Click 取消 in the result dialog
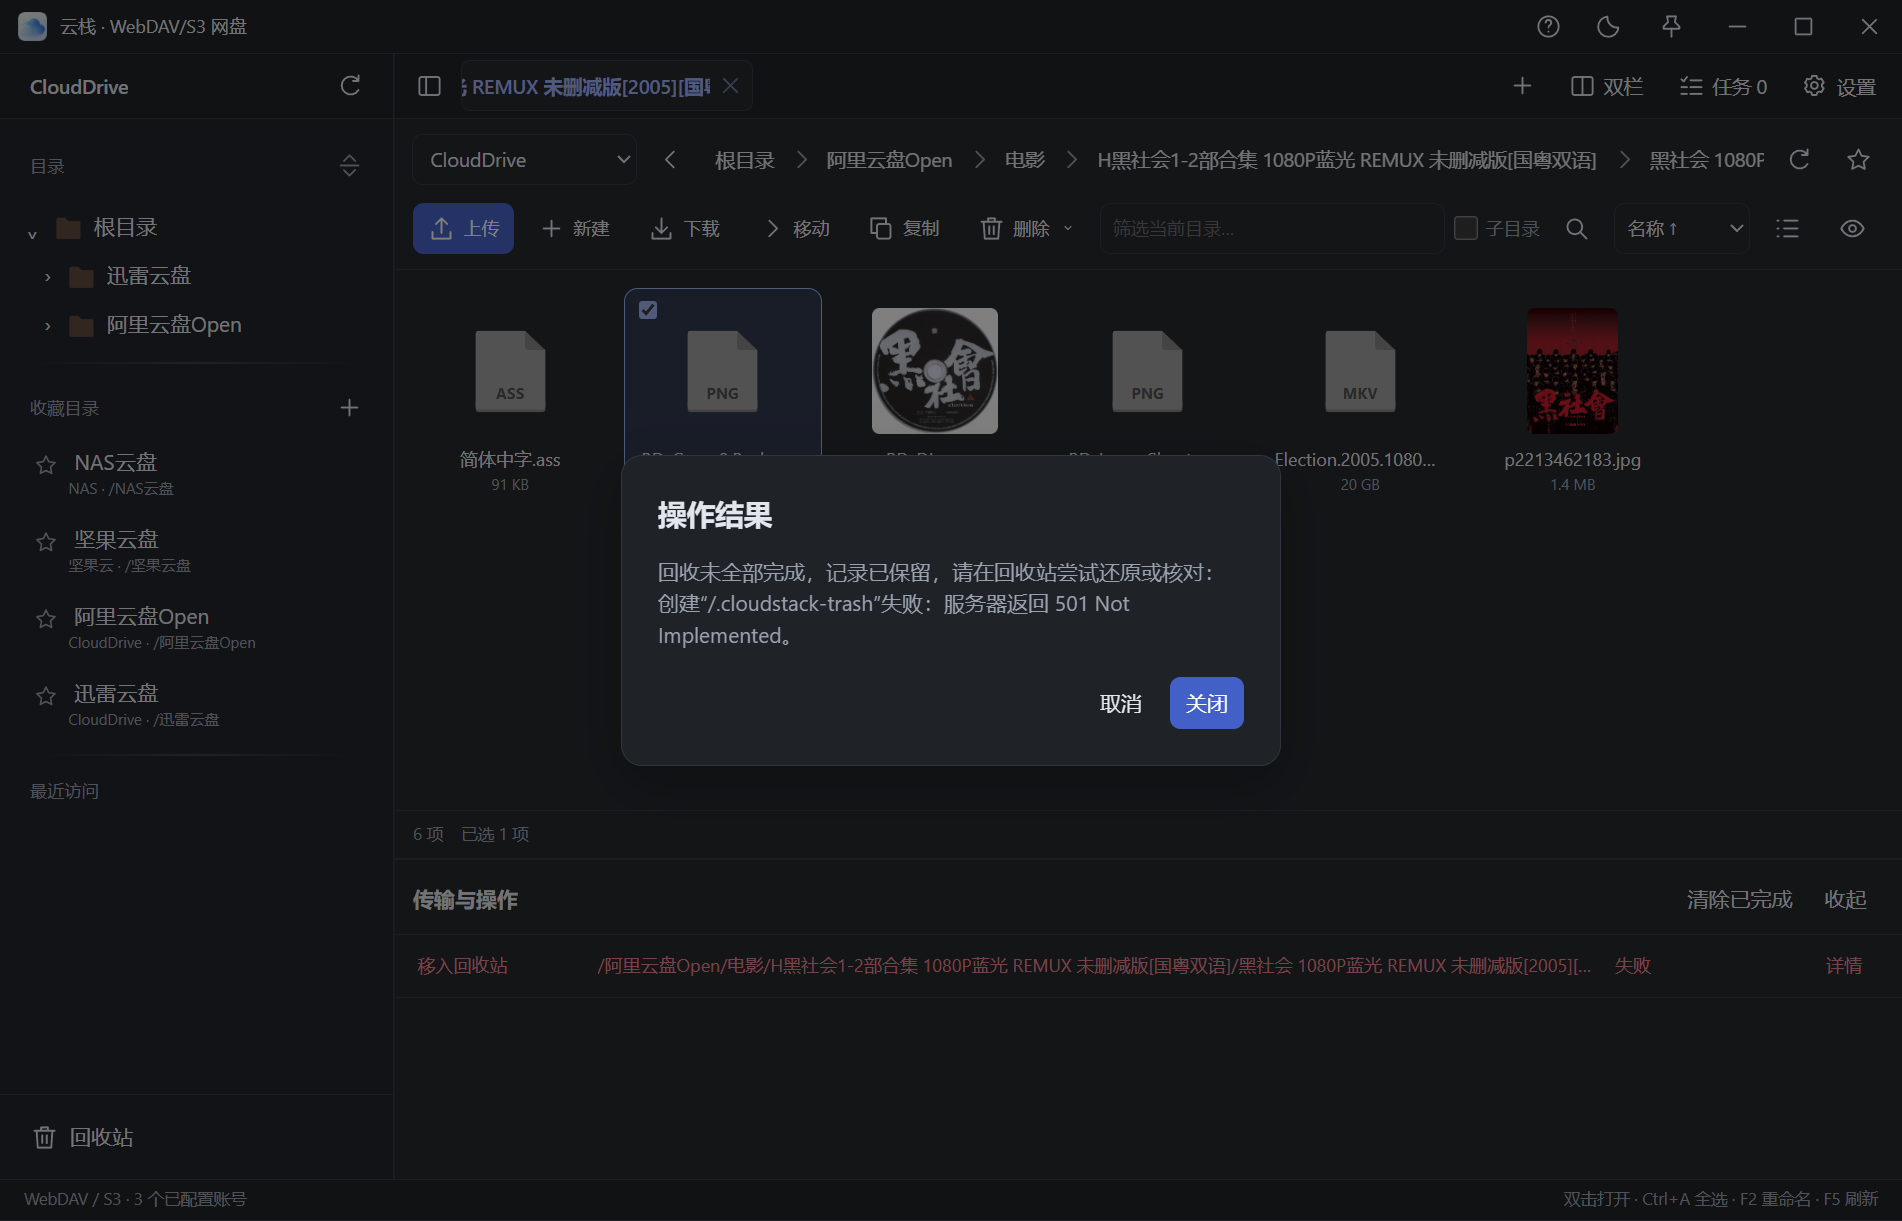 point(1120,704)
